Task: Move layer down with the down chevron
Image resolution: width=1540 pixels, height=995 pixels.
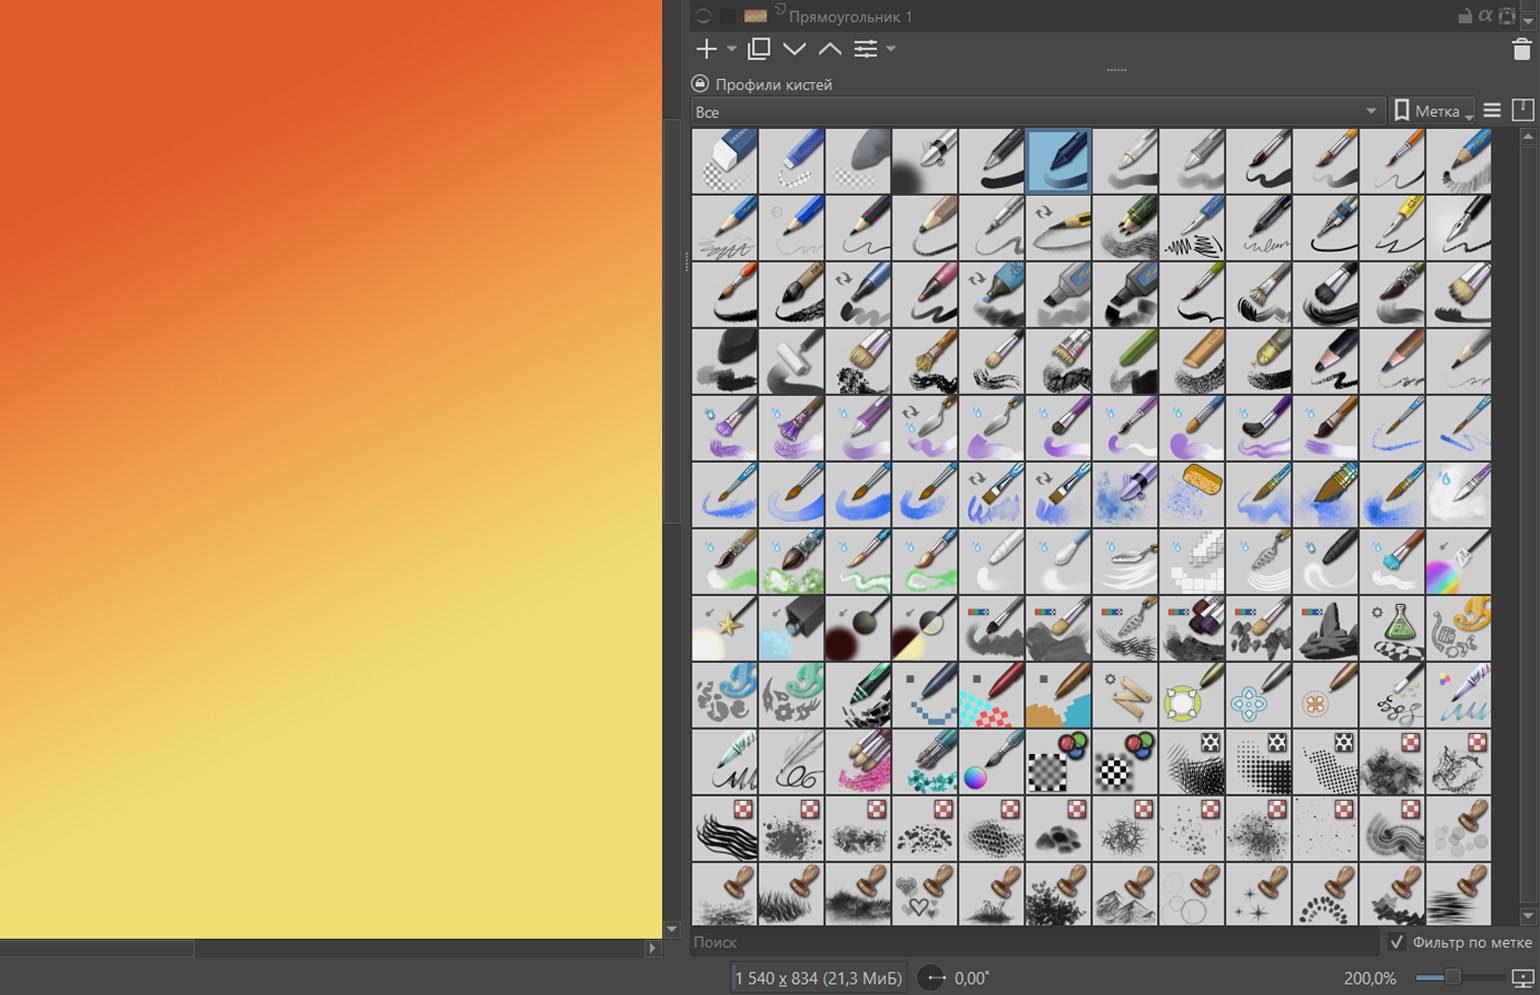Action: pos(794,49)
